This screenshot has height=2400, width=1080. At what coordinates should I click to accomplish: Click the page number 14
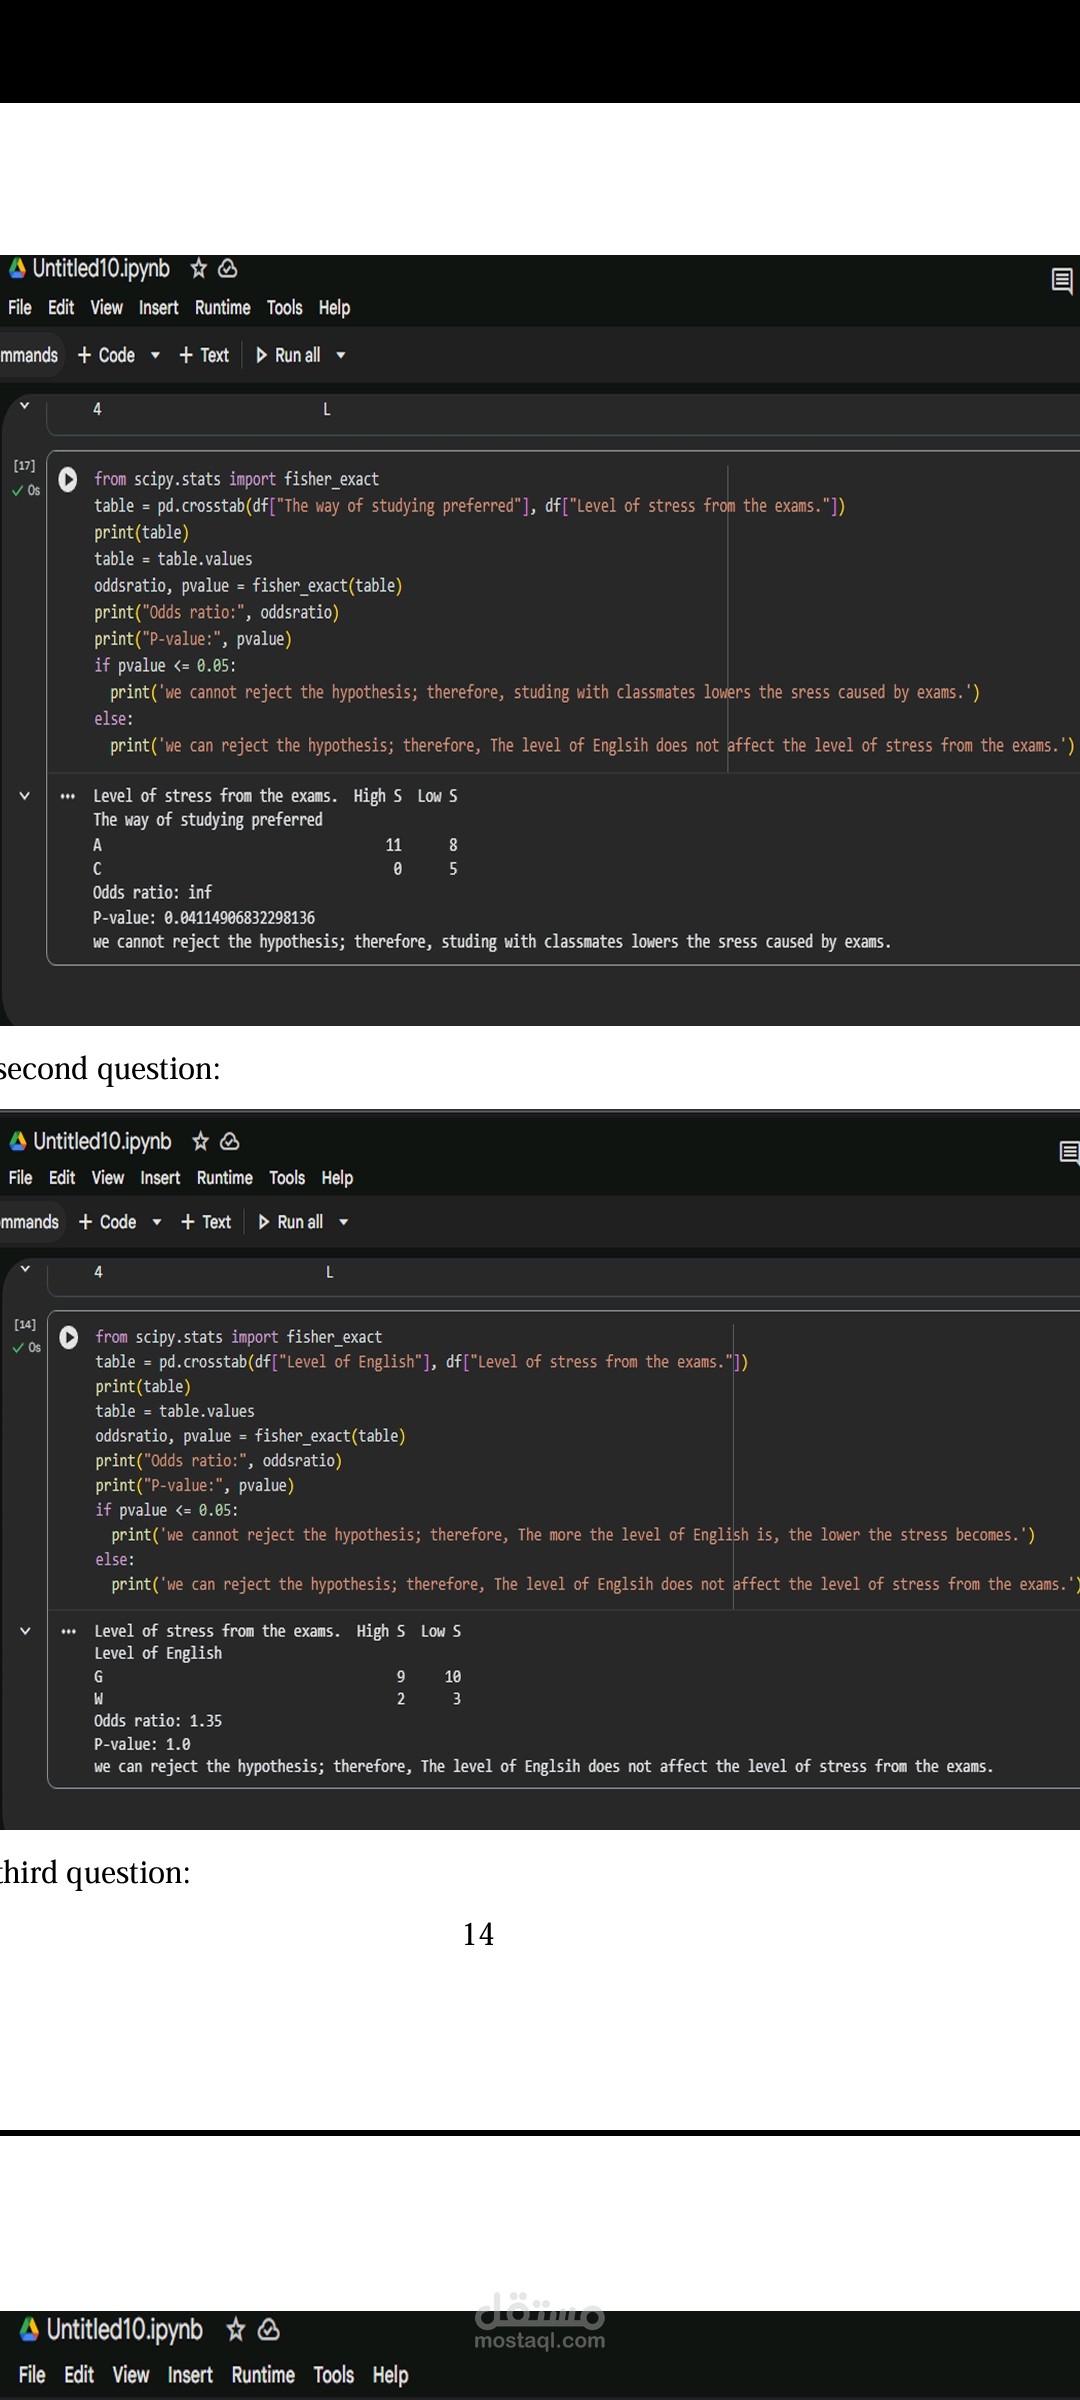pos(478,1934)
